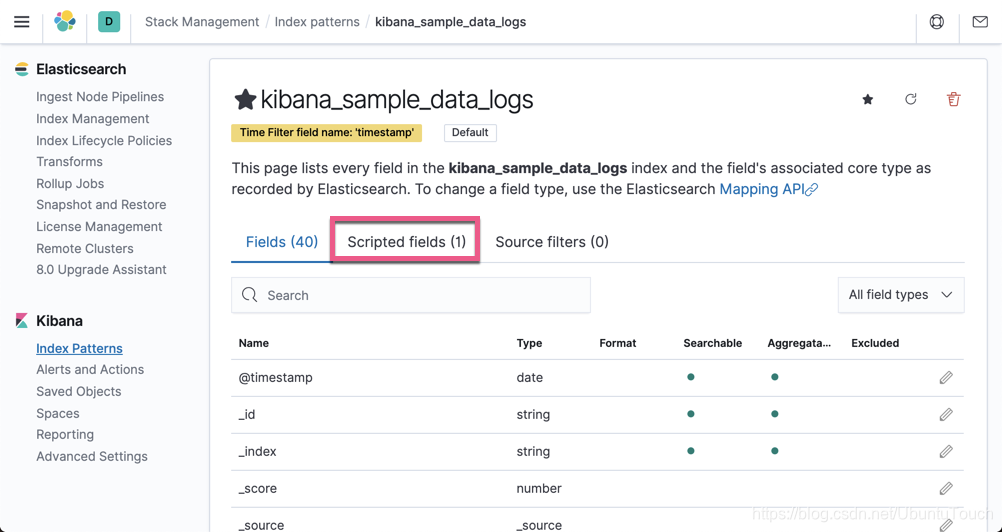Open the Mapping API link
Screen dimensions: 1002x532
point(767,189)
